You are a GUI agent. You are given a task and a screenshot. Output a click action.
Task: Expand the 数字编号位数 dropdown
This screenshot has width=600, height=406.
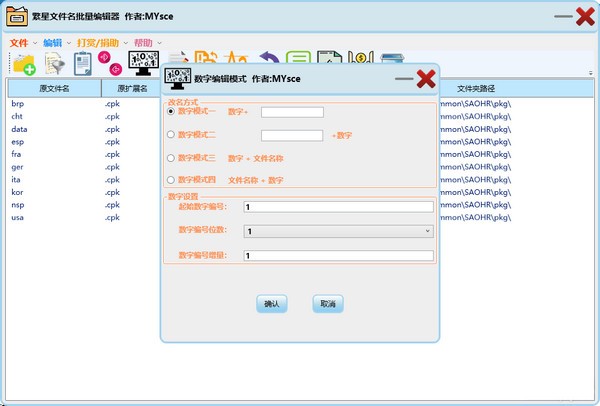tap(338, 231)
